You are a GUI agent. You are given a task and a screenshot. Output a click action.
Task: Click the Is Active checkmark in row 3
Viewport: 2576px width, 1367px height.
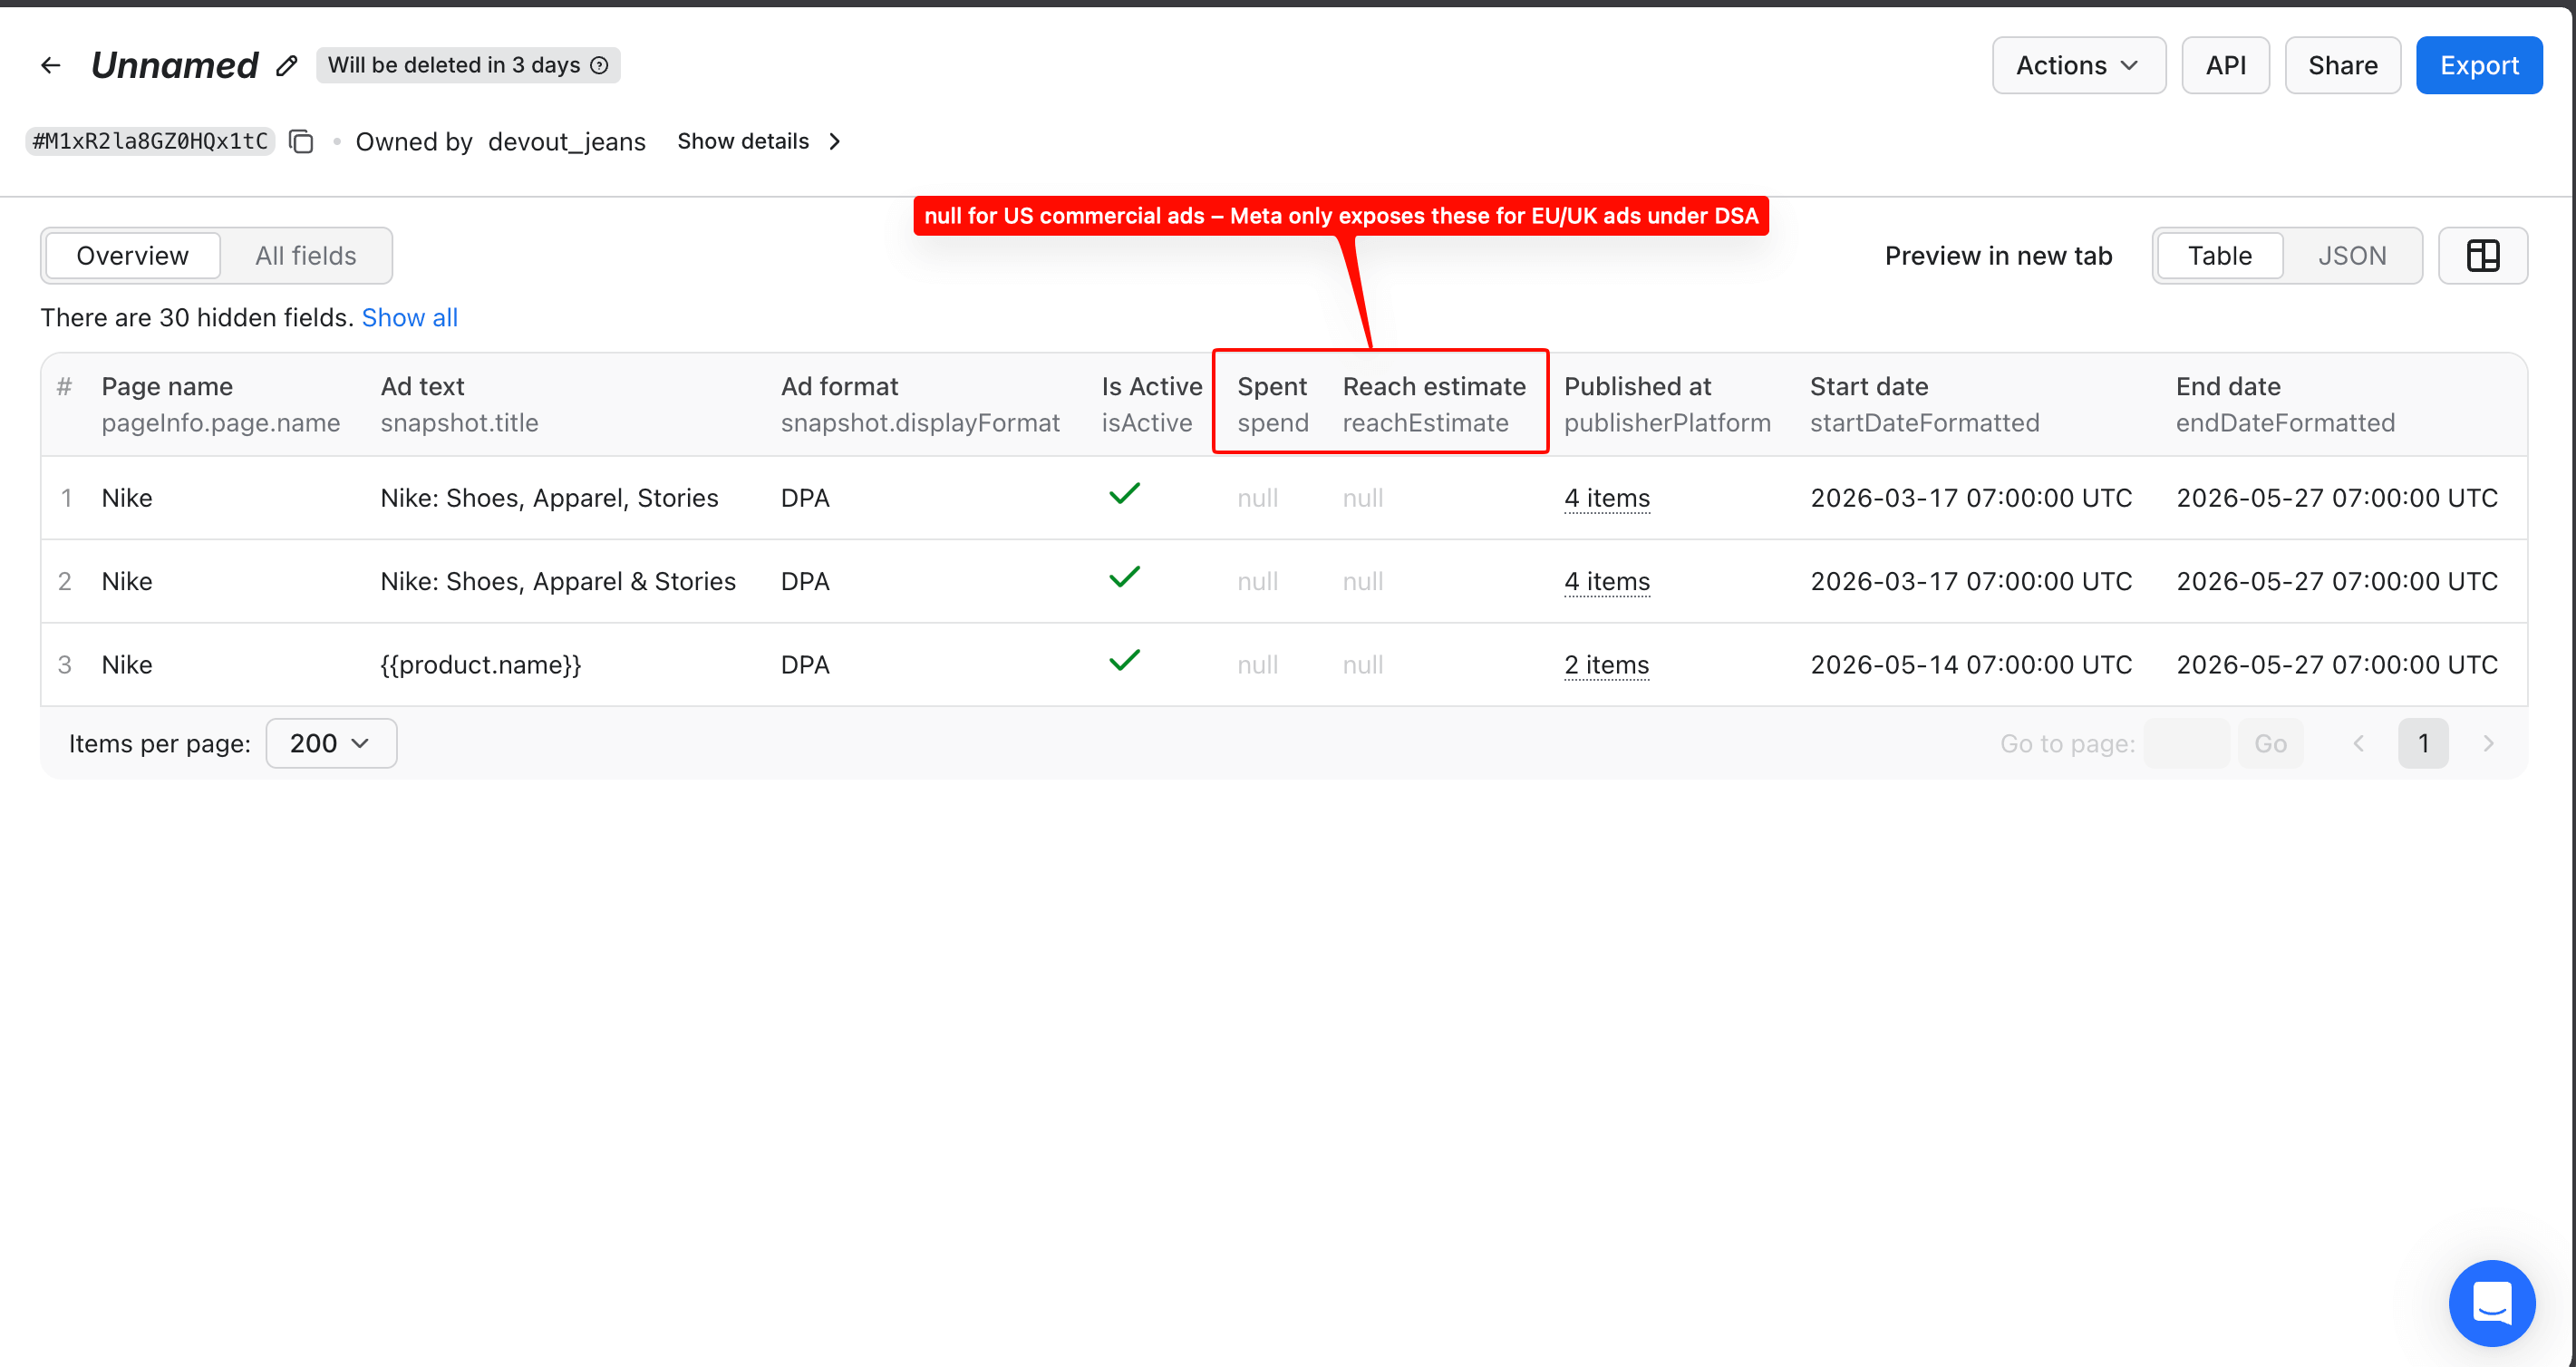tap(1124, 660)
